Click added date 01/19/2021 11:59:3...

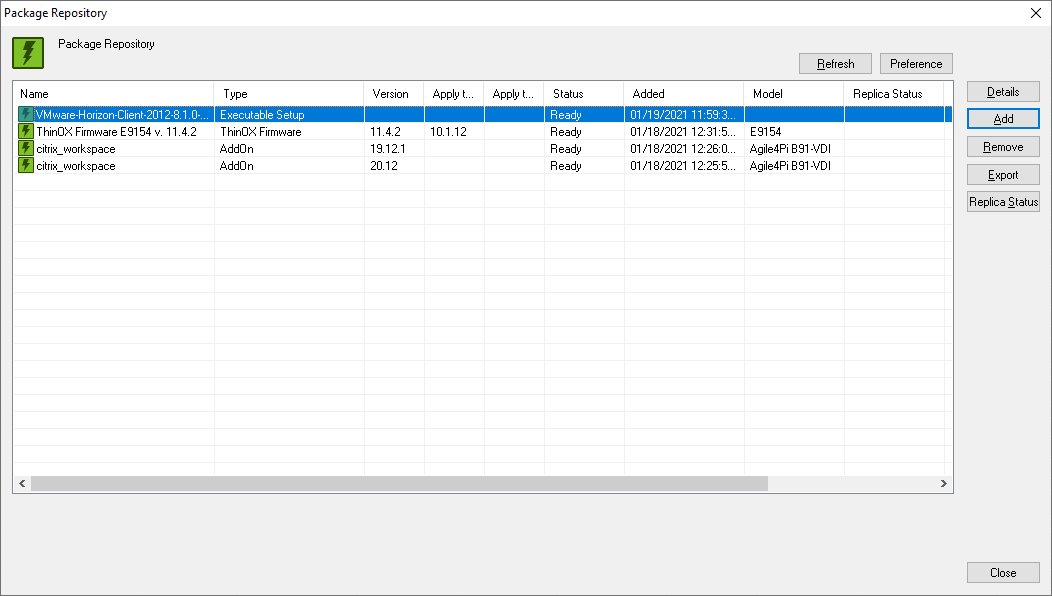(x=683, y=115)
